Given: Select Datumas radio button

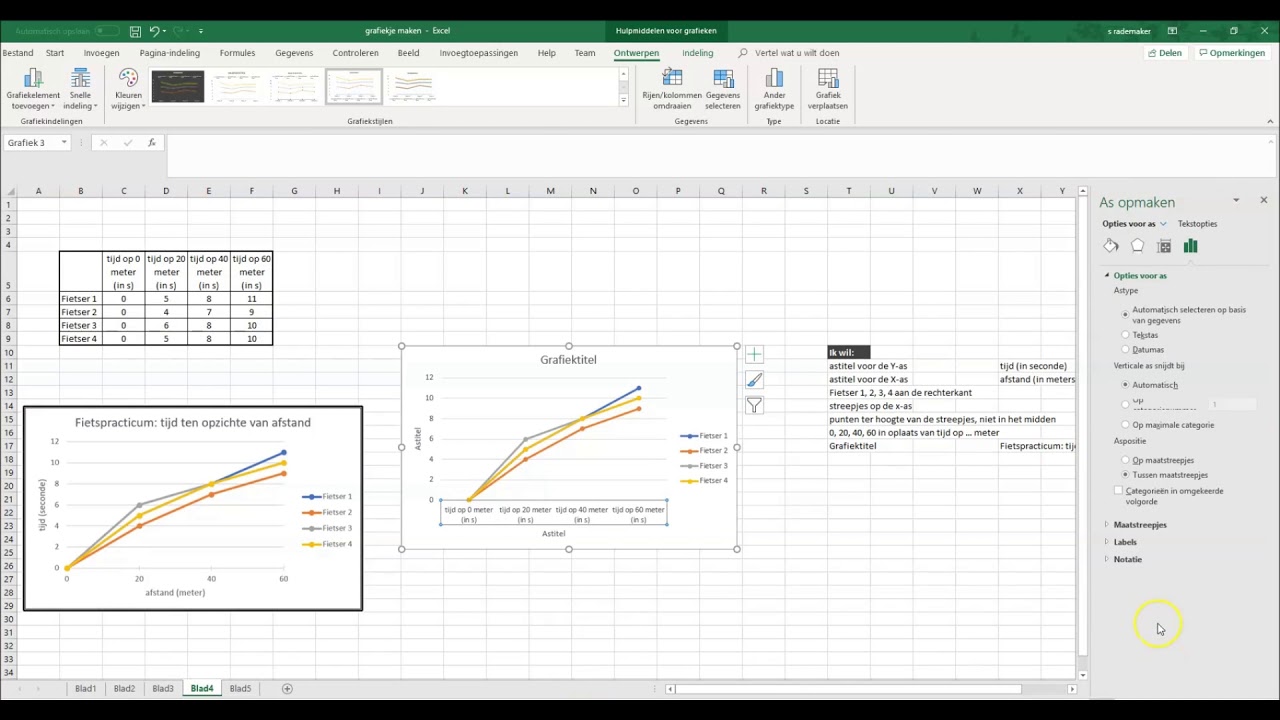Looking at the screenshot, I should pos(1126,349).
